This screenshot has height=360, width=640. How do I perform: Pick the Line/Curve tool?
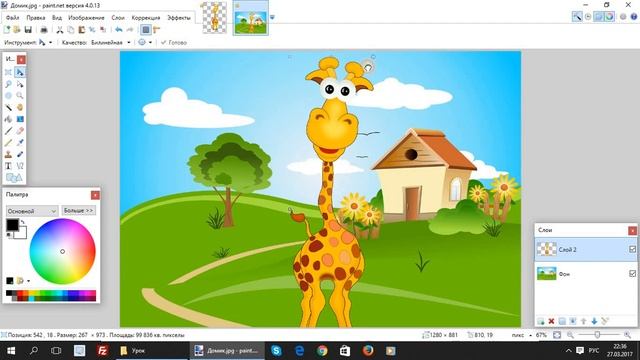pyautogui.click(x=20, y=166)
